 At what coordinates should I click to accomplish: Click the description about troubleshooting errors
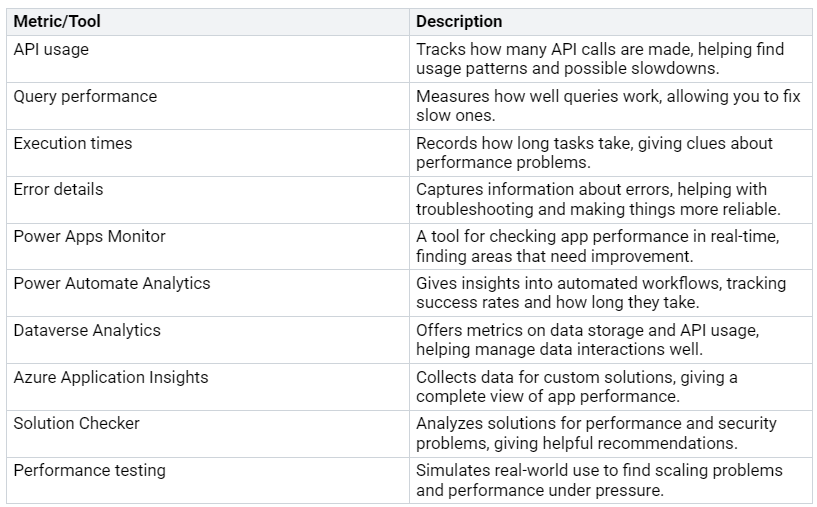pos(600,199)
